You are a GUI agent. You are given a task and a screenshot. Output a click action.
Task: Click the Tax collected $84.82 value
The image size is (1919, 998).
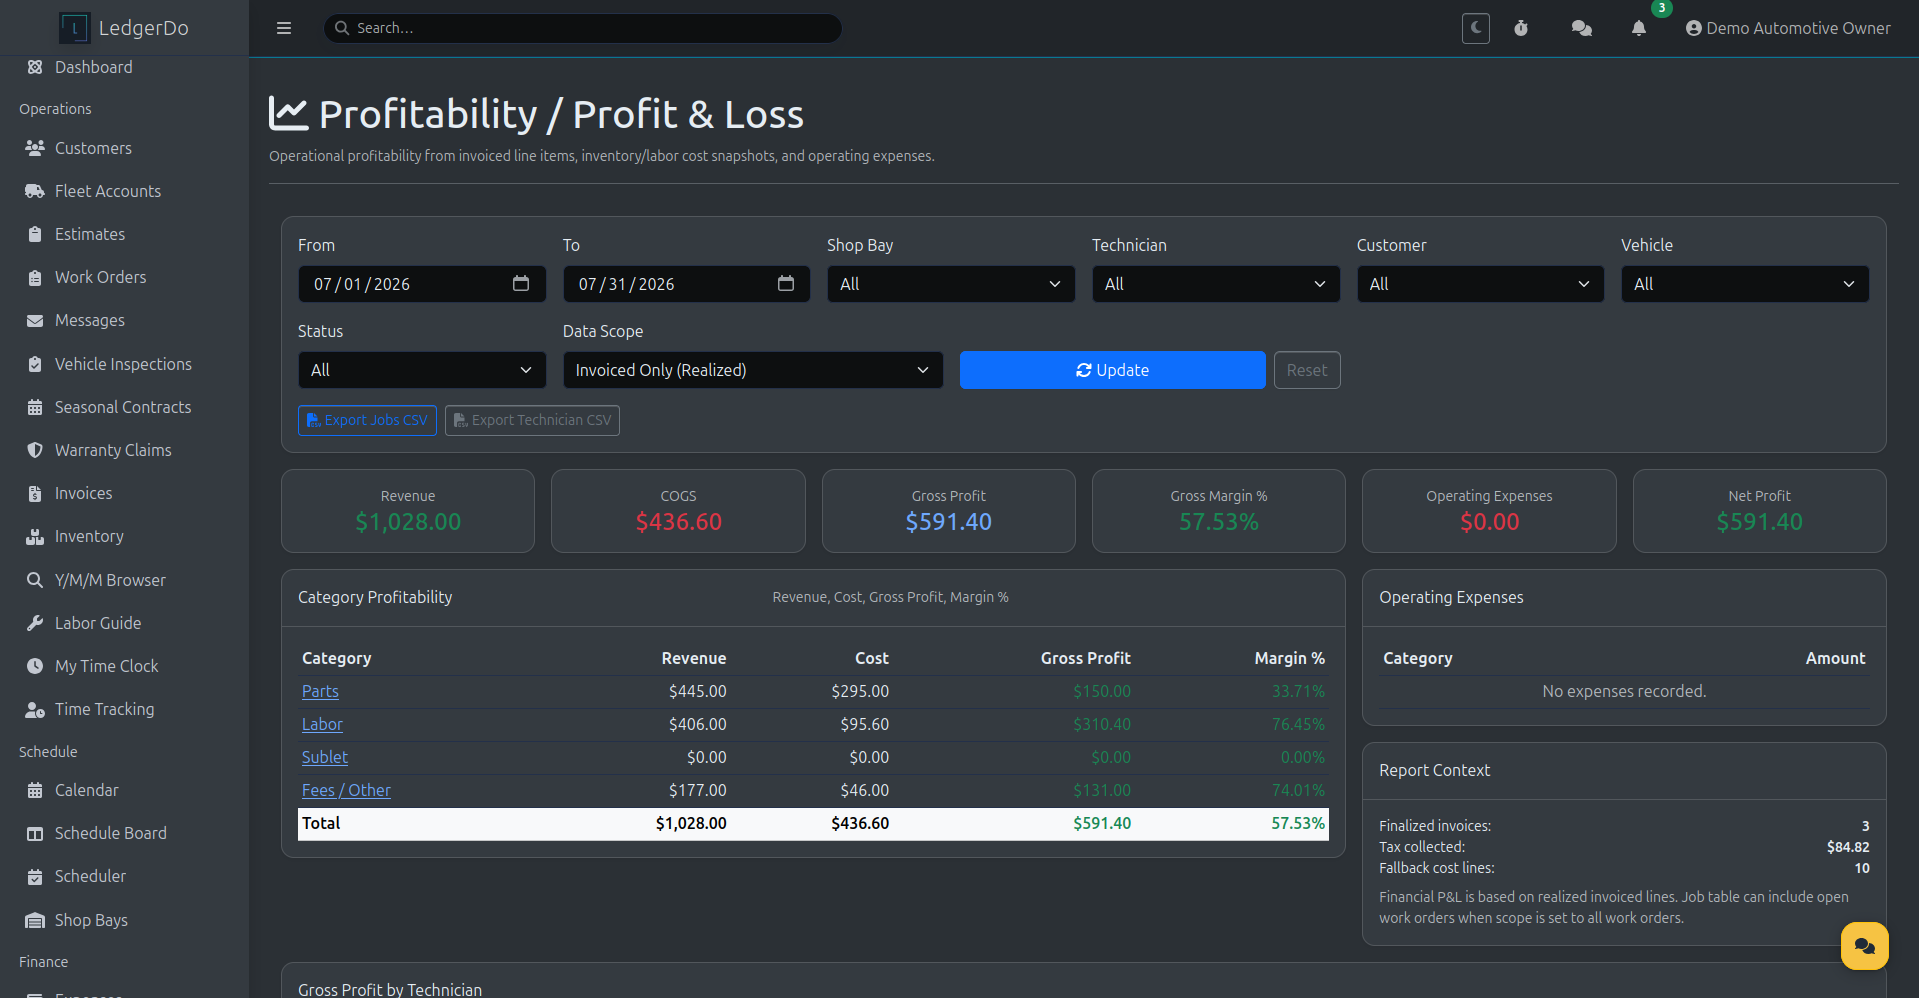click(x=1848, y=847)
